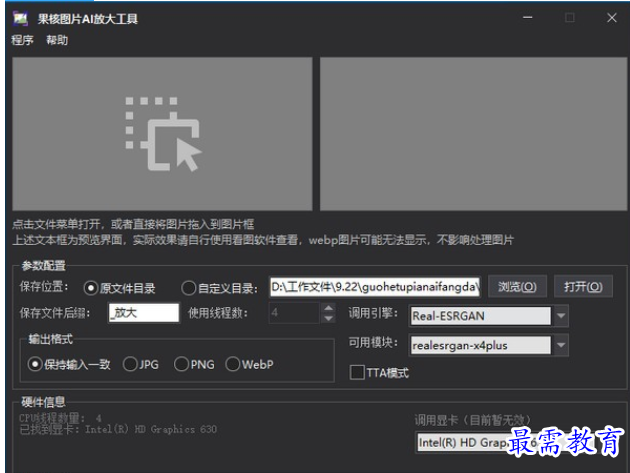
Task: Click the app icon in title bar
Action: tap(20, 18)
